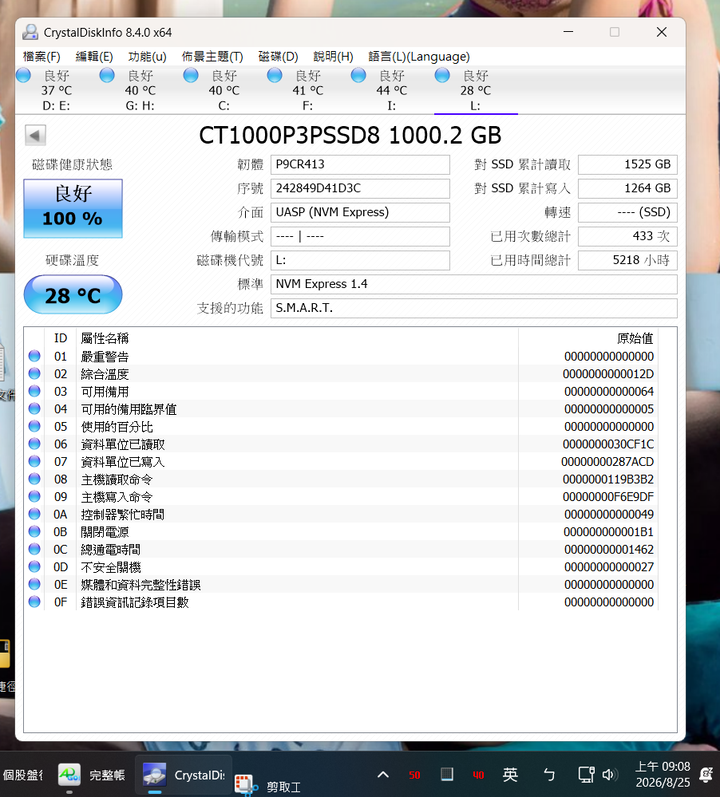
Task: Click the status dot for 07 資料單位已寫入
Action: 35,461
